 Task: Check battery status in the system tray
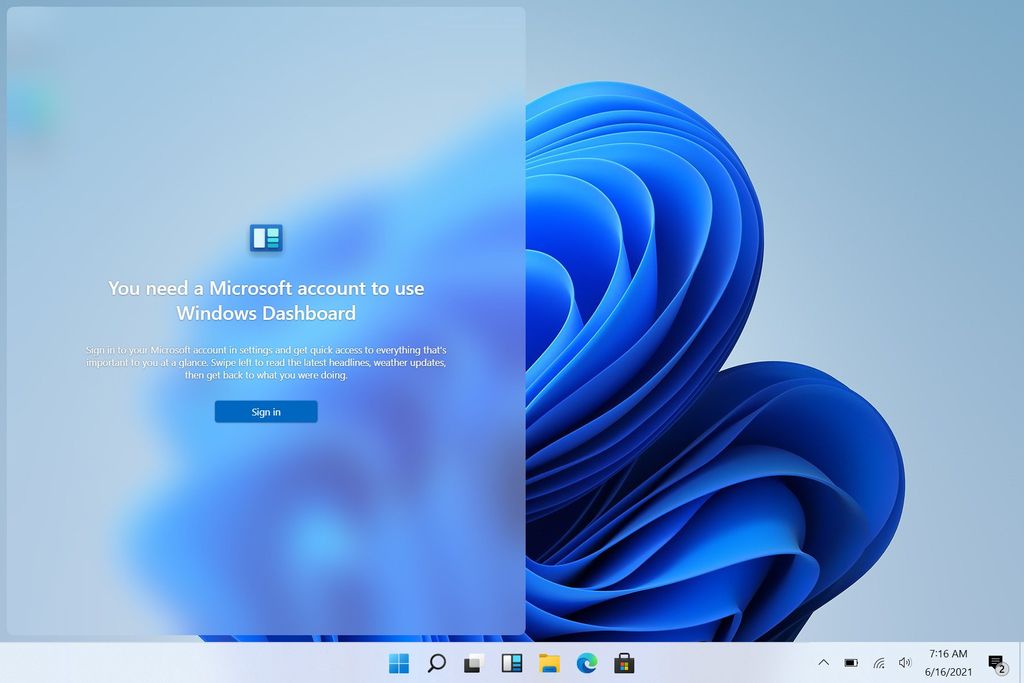851,662
